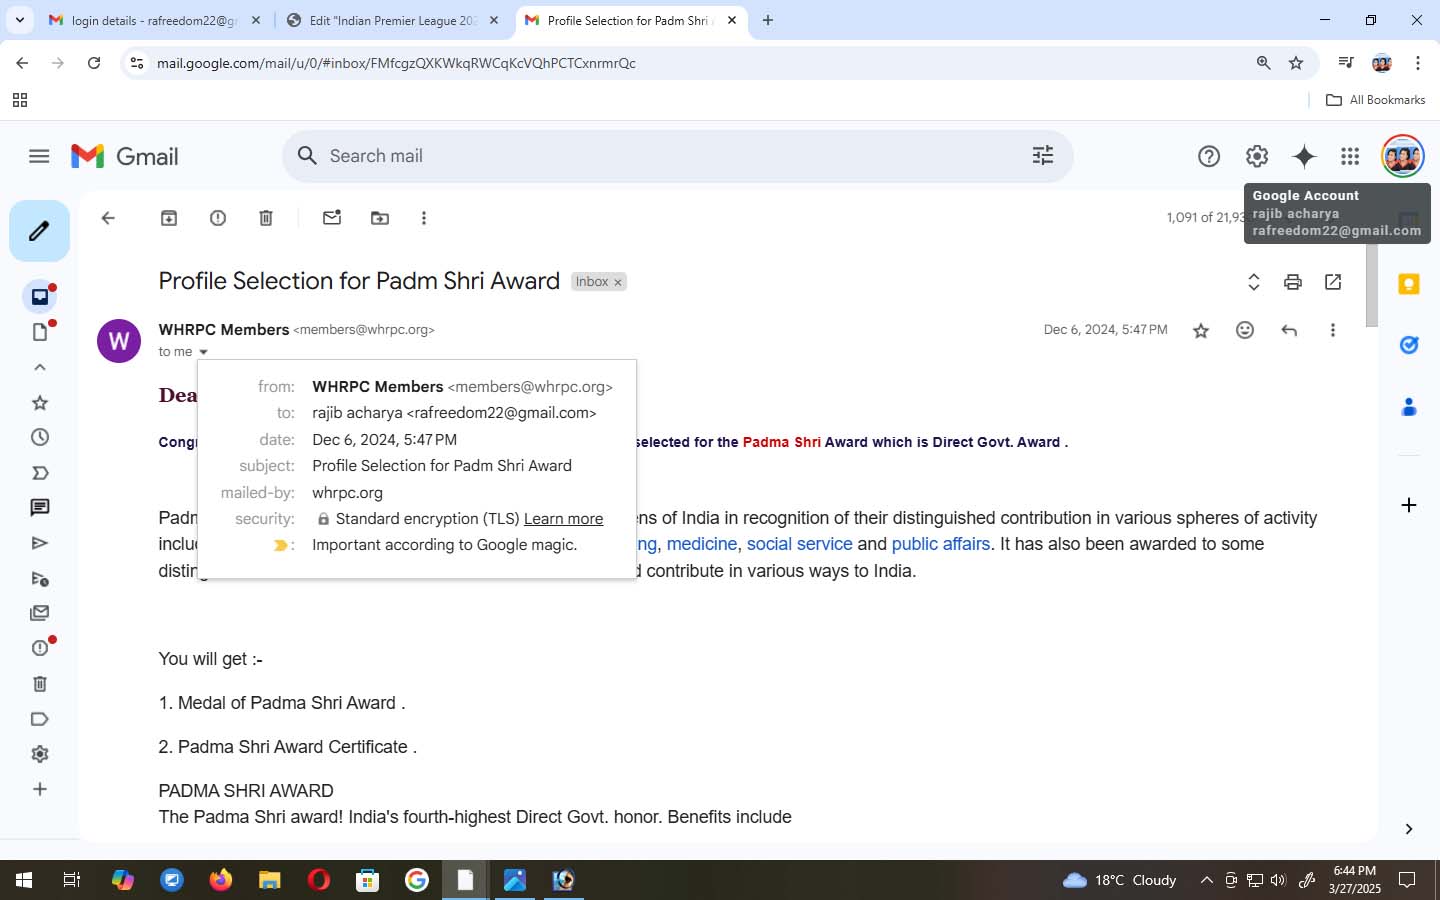Open Snoozed mail clock icon
The width and height of the screenshot is (1440, 900).
tap(40, 437)
